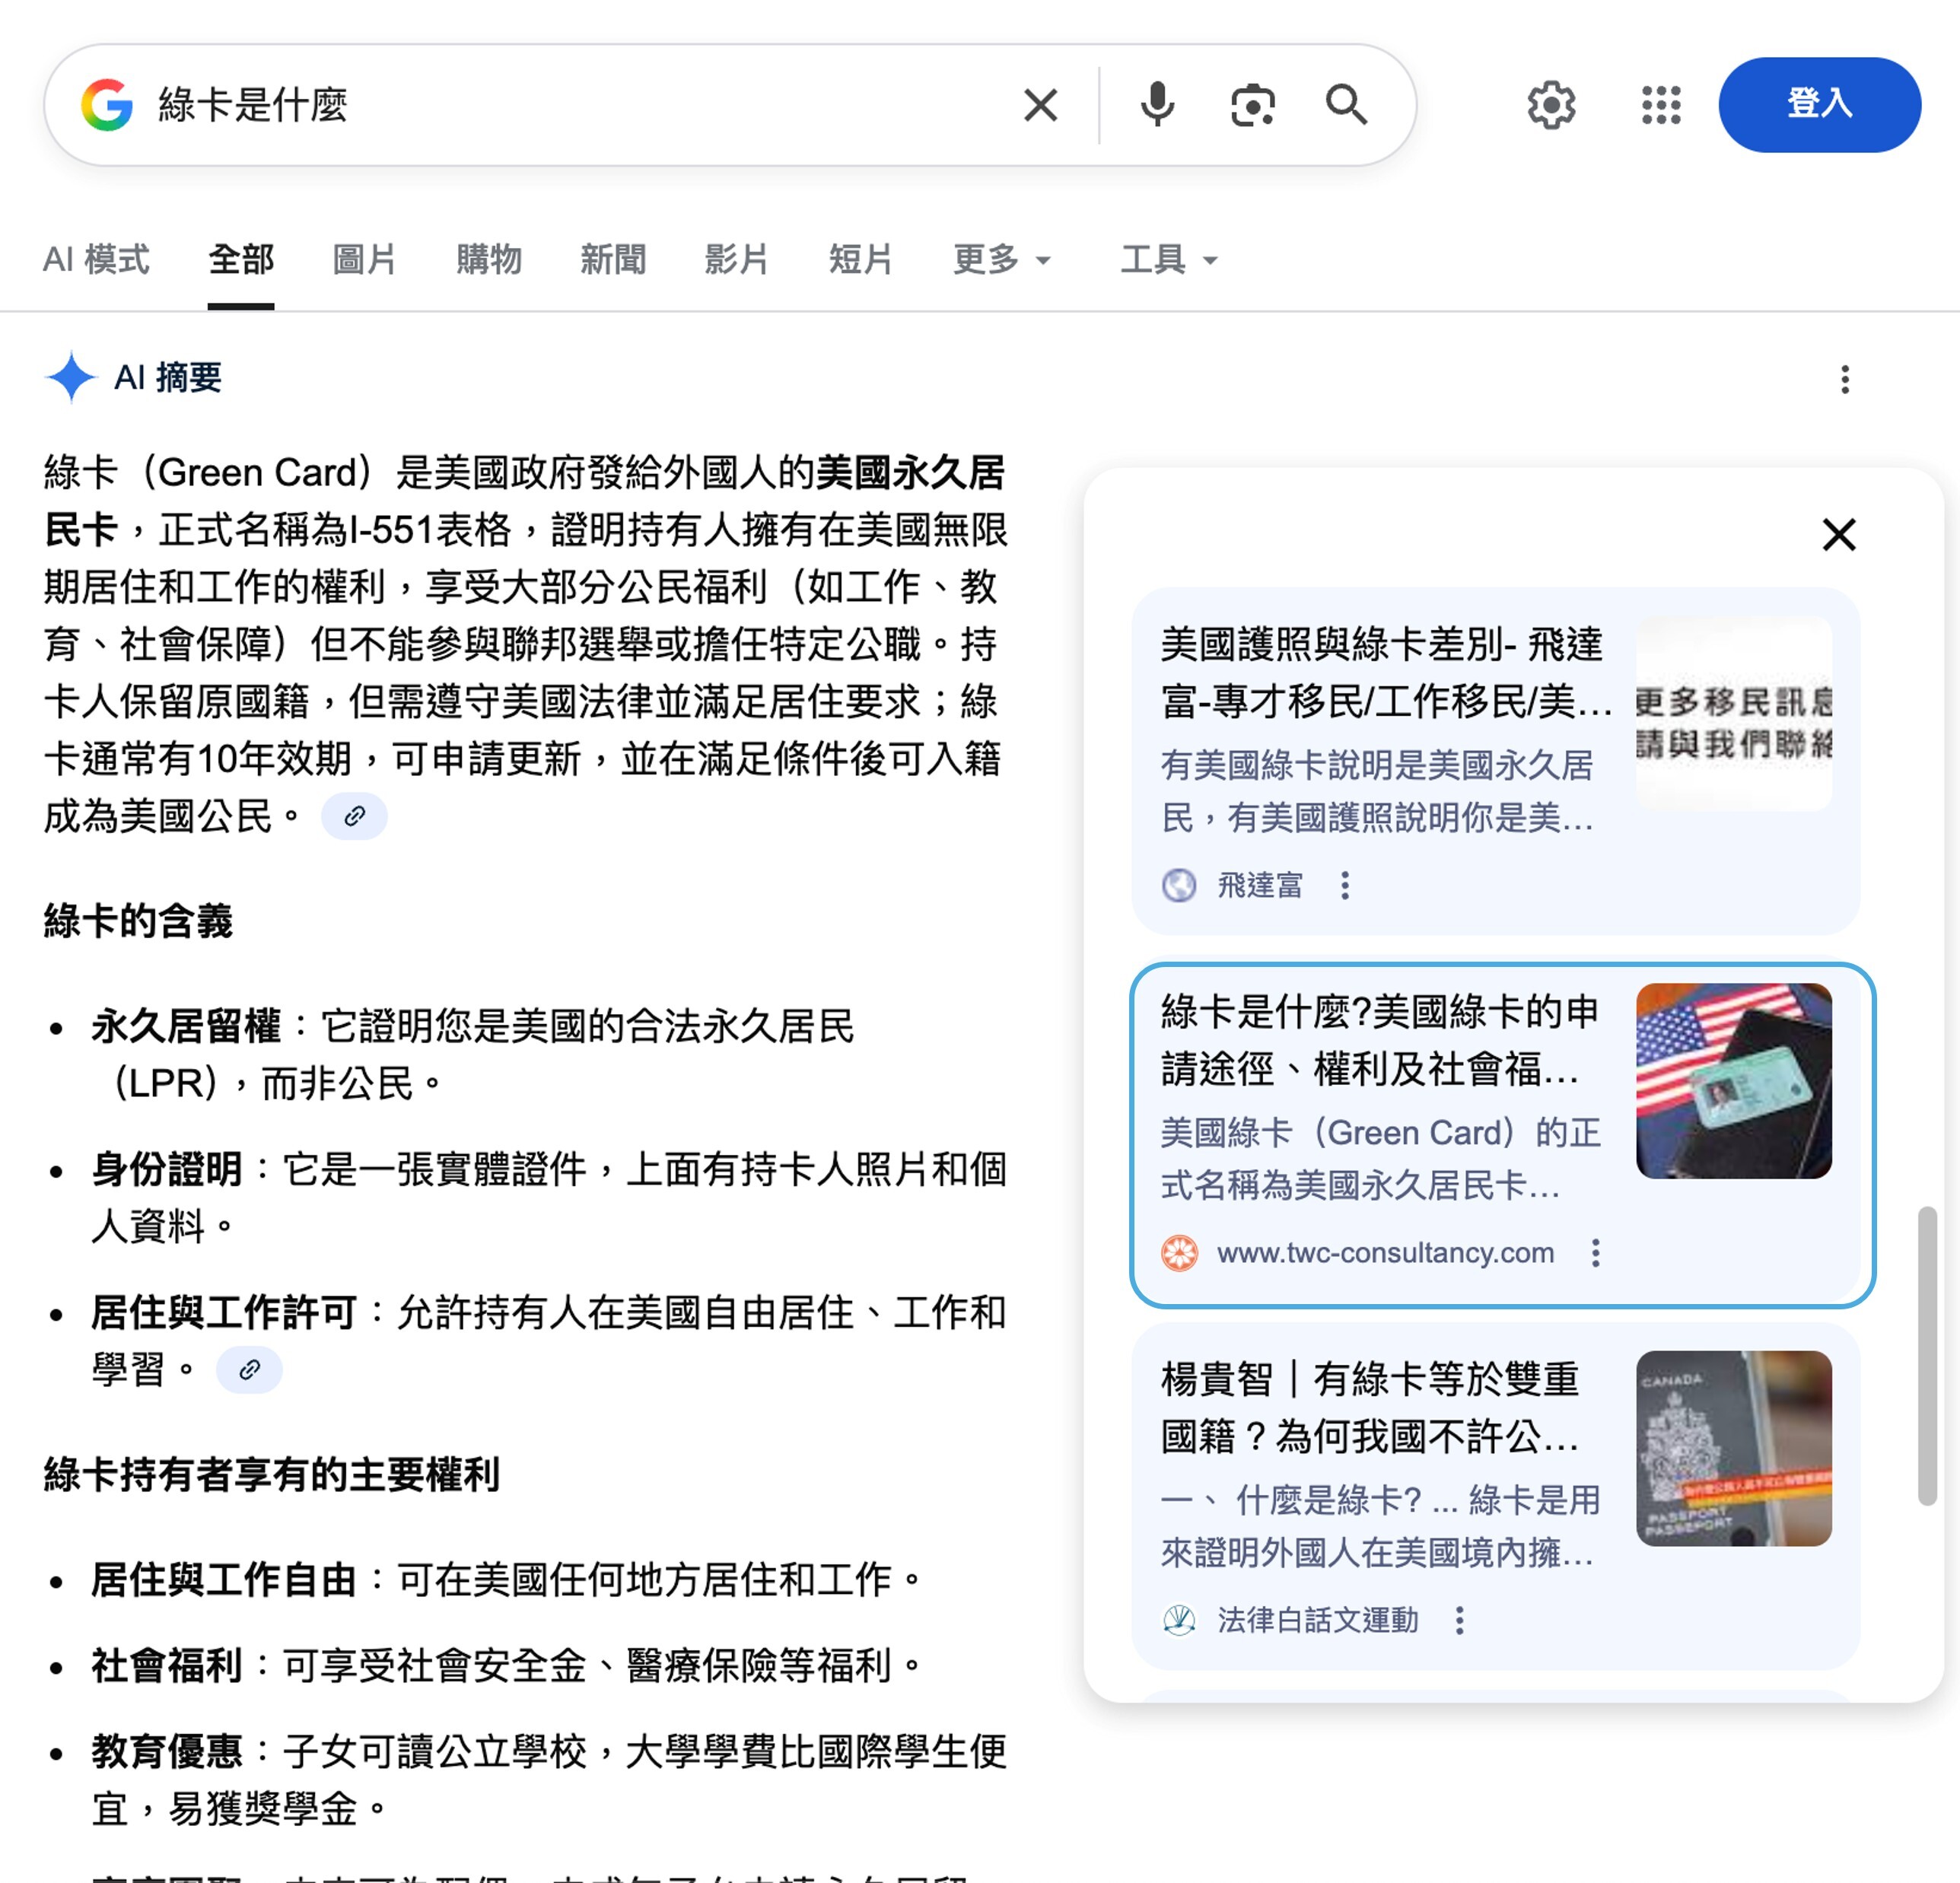The height and width of the screenshot is (1883, 1960).
Task: Click the 登入 button
Action: [1819, 105]
